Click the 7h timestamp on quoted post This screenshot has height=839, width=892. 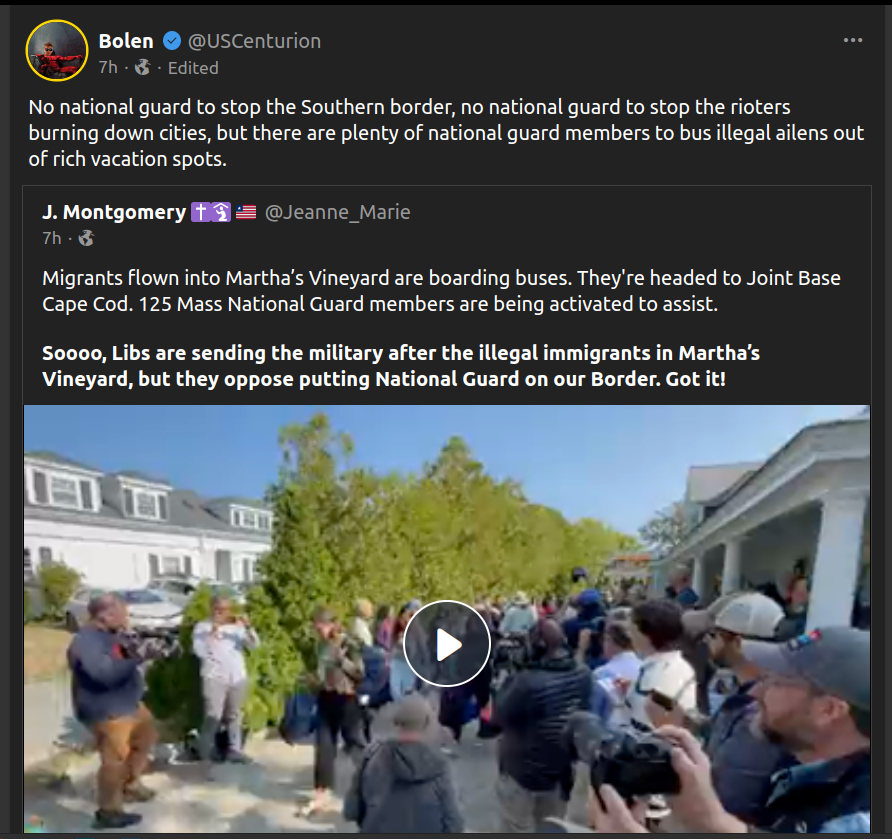point(52,238)
